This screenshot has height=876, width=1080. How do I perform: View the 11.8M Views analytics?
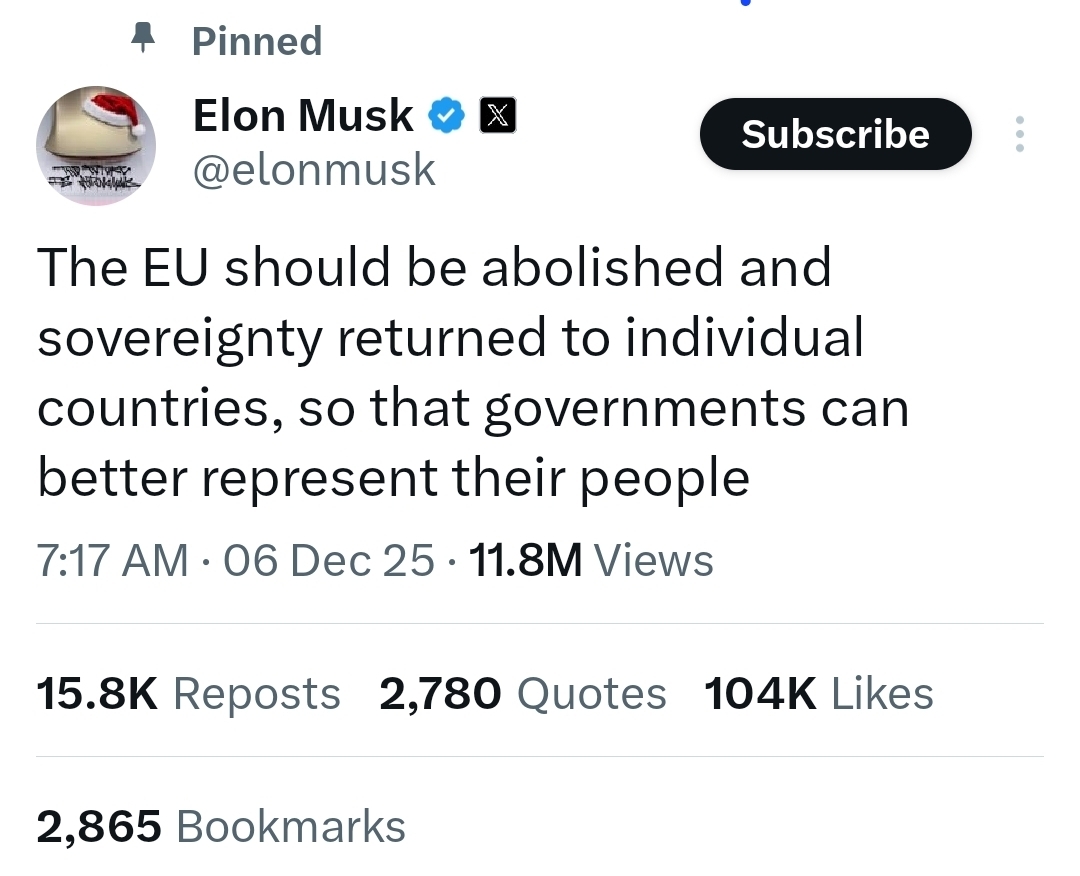pyautogui.click(x=590, y=560)
